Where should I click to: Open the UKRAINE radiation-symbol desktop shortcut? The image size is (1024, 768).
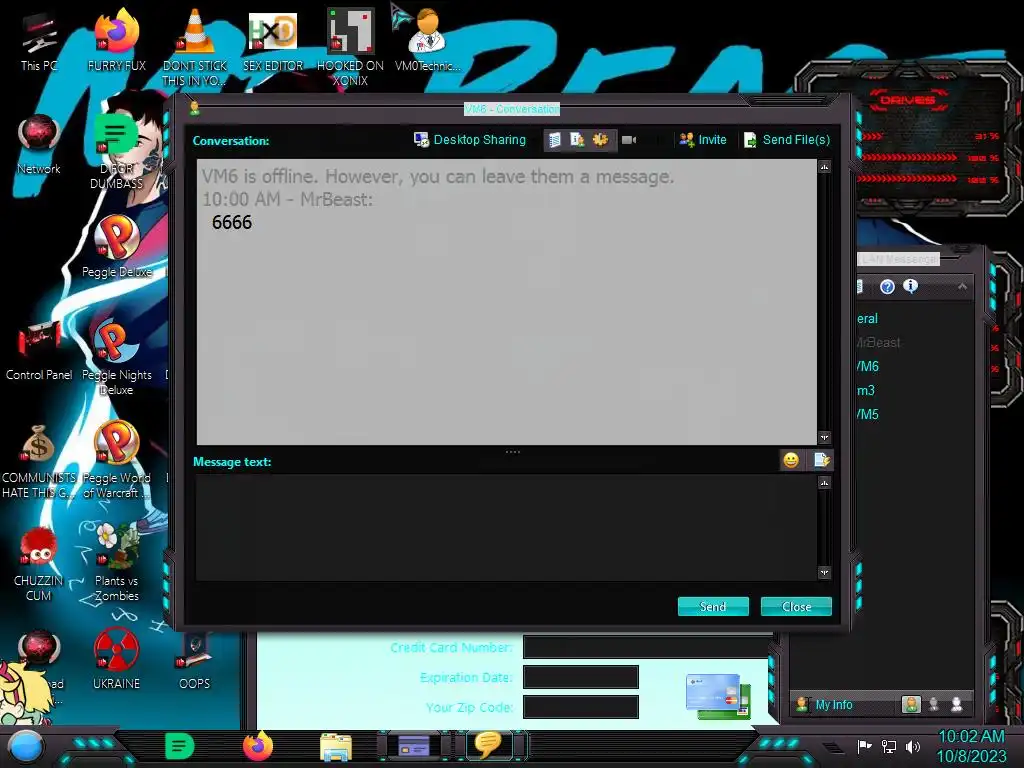coord(116,660)
